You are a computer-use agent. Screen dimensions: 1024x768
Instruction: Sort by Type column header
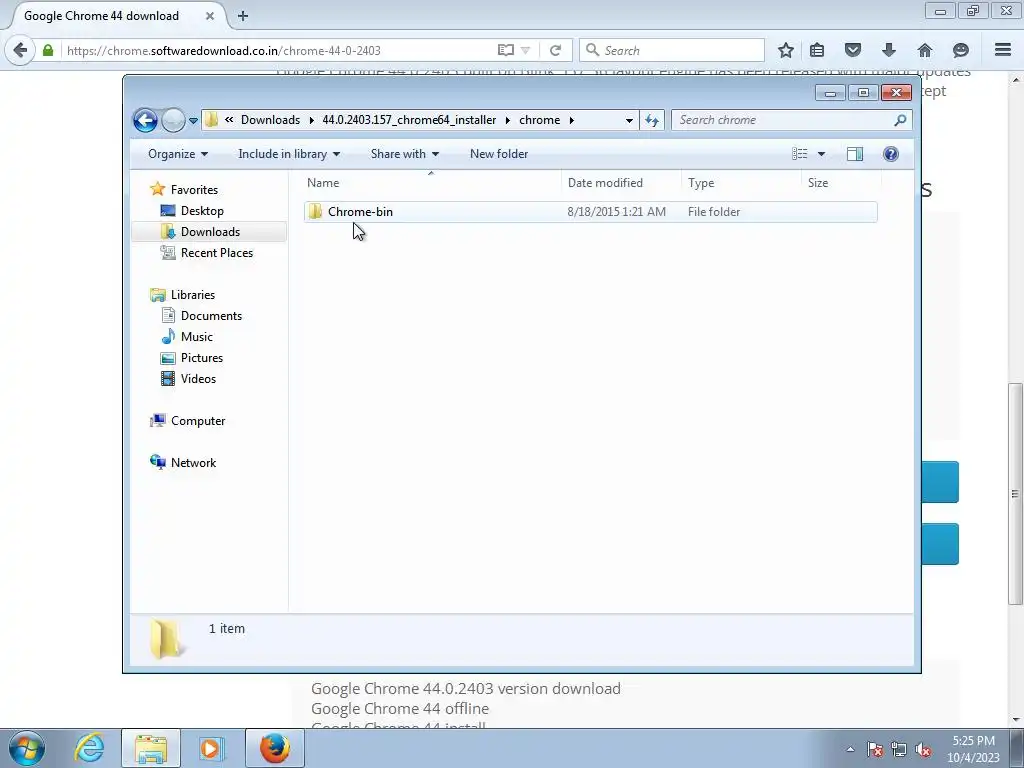[741, 183]
